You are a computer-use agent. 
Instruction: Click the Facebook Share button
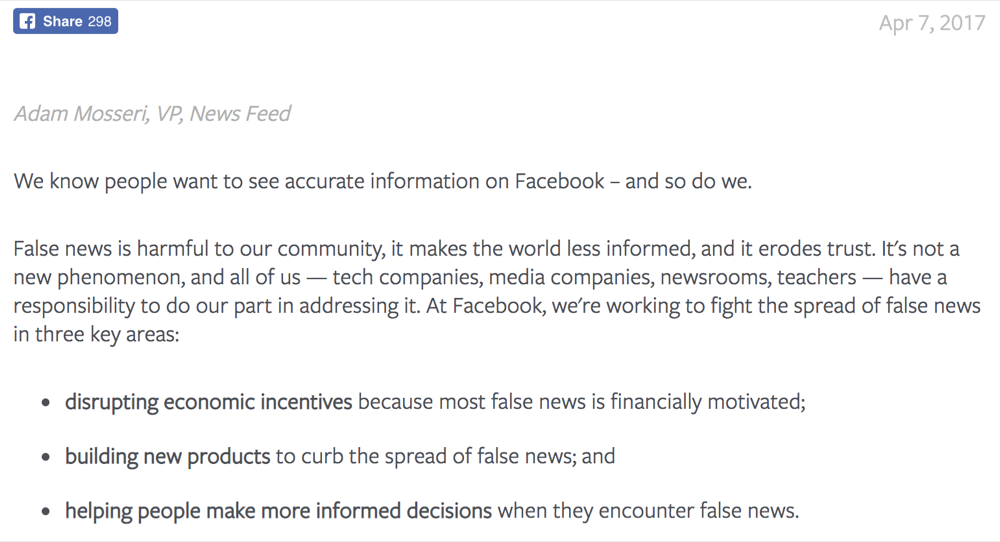[65, 21]
